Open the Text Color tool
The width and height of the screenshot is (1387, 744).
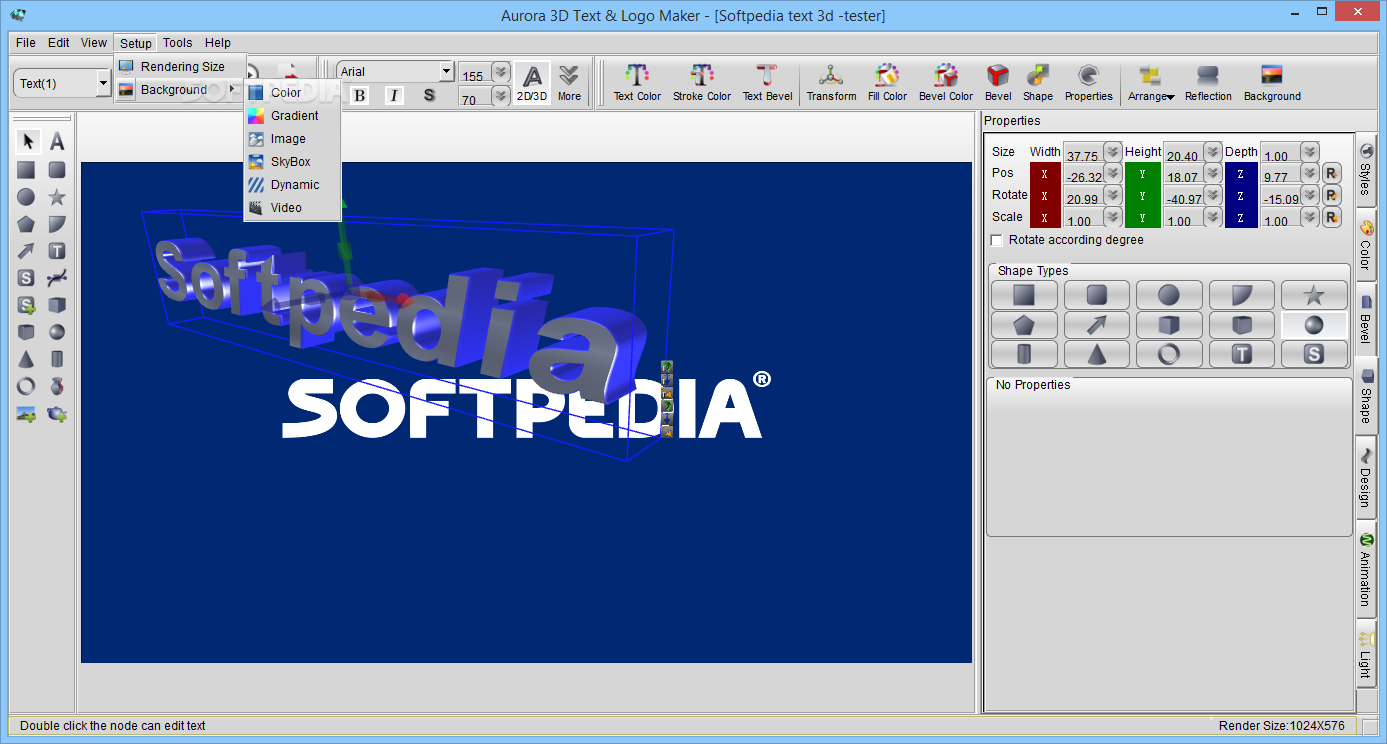tap(637, 83)
